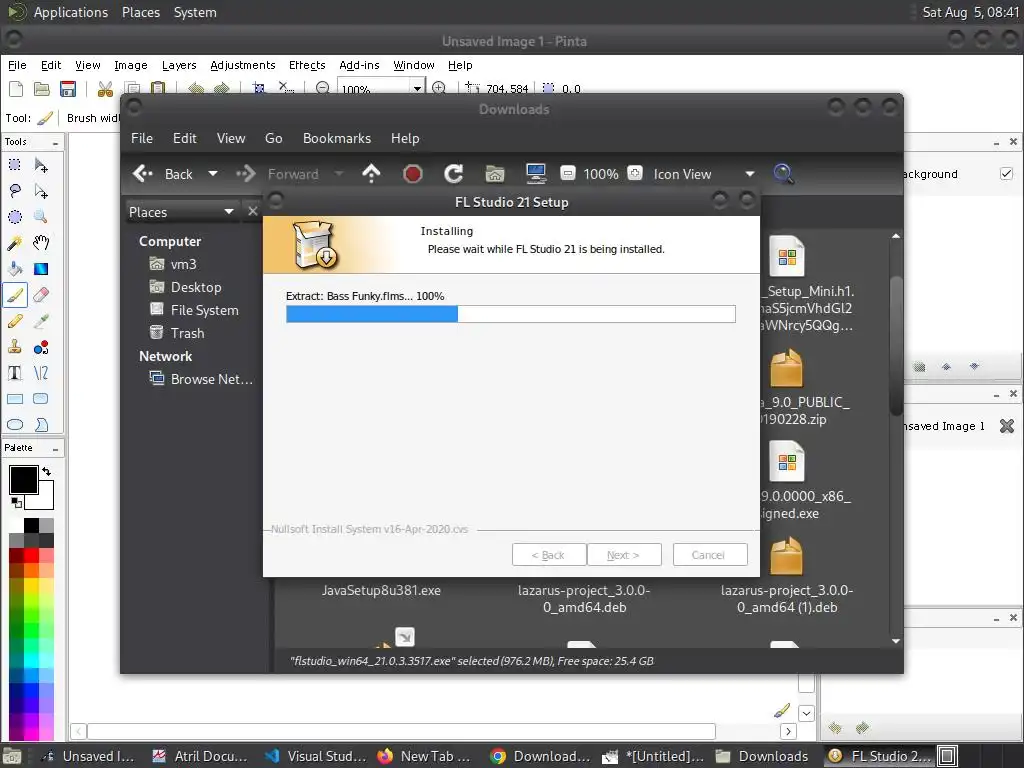Select the Lasso Select tool in Pinta
Viewport: 1024px width, 768px height.
(14, 191)
